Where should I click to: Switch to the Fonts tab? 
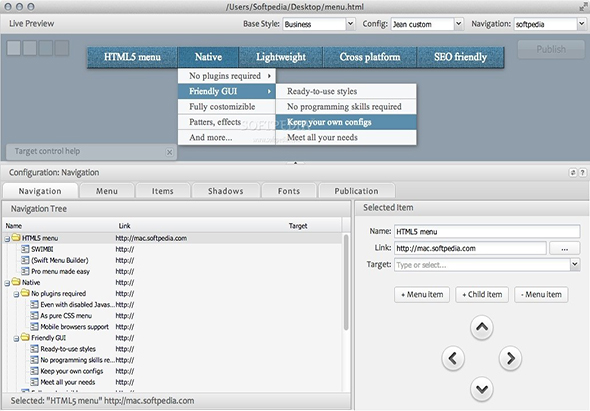(x=289, y=191)
